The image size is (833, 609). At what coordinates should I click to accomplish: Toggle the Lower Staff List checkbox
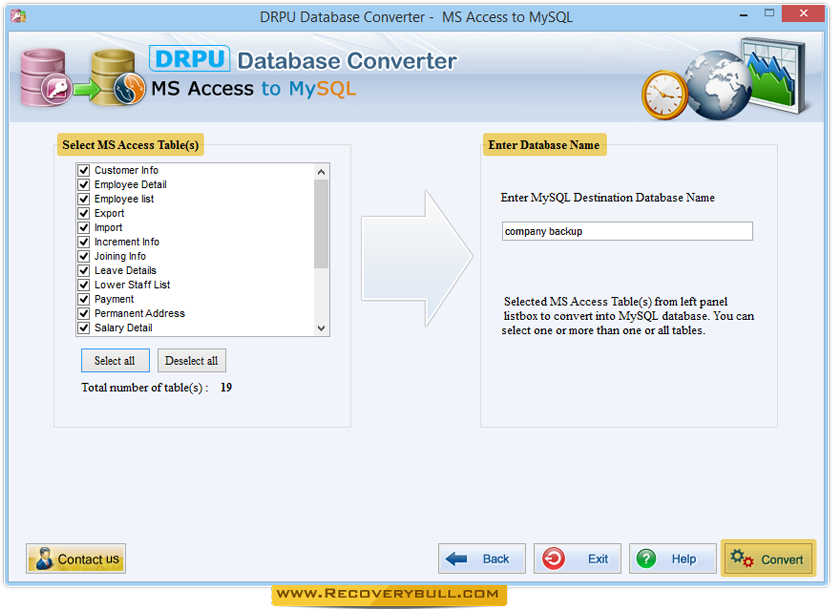[x=83, y=285]
